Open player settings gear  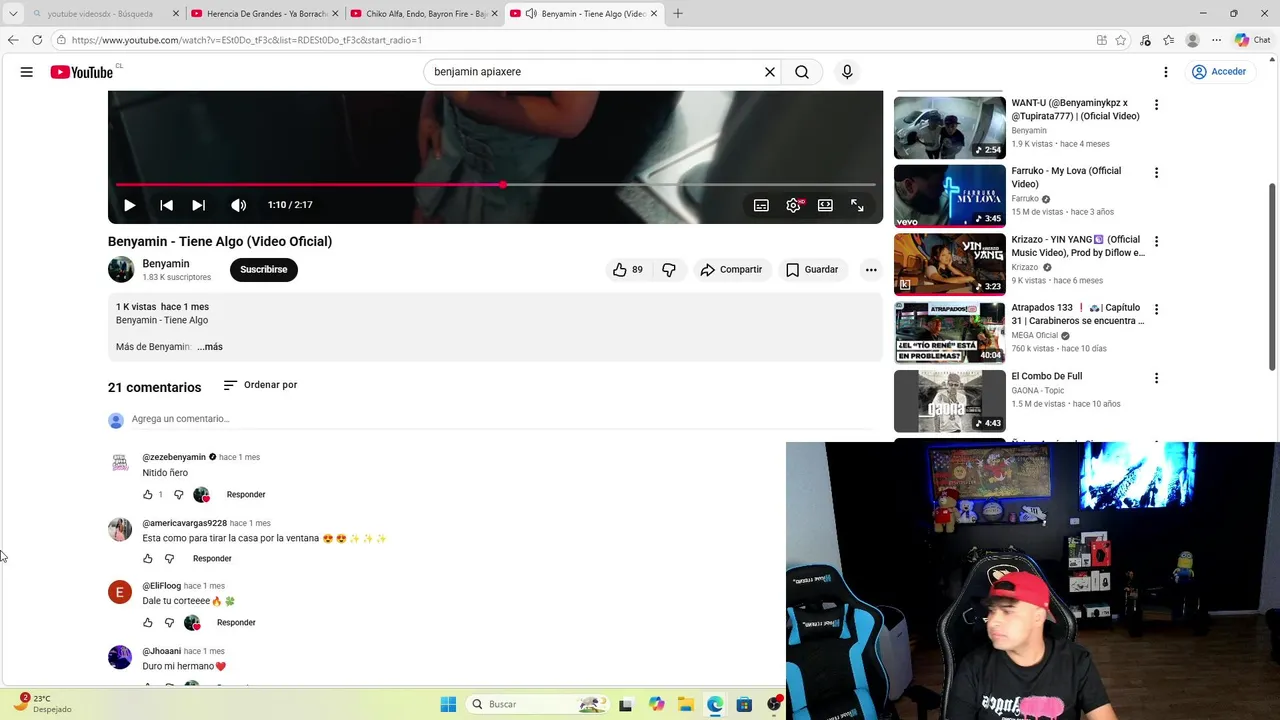(793, 205)
